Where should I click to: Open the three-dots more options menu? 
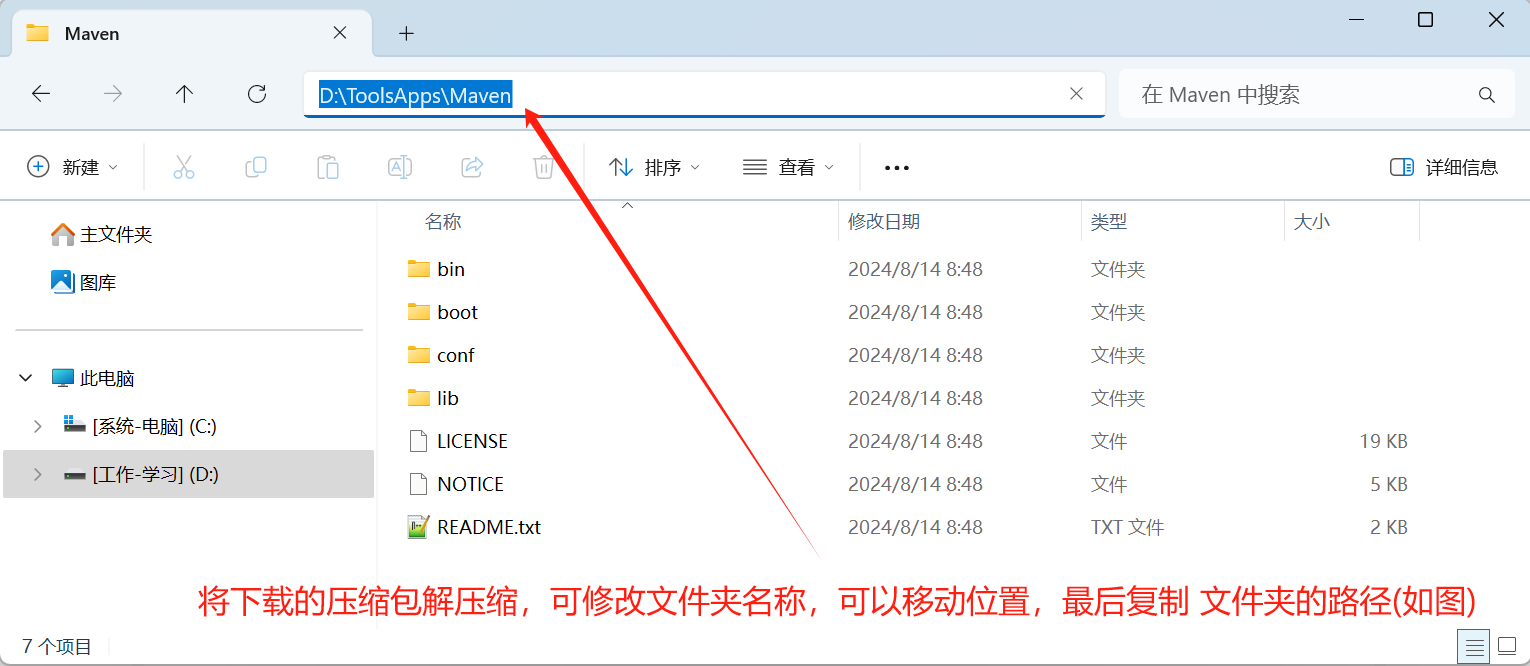897,168
